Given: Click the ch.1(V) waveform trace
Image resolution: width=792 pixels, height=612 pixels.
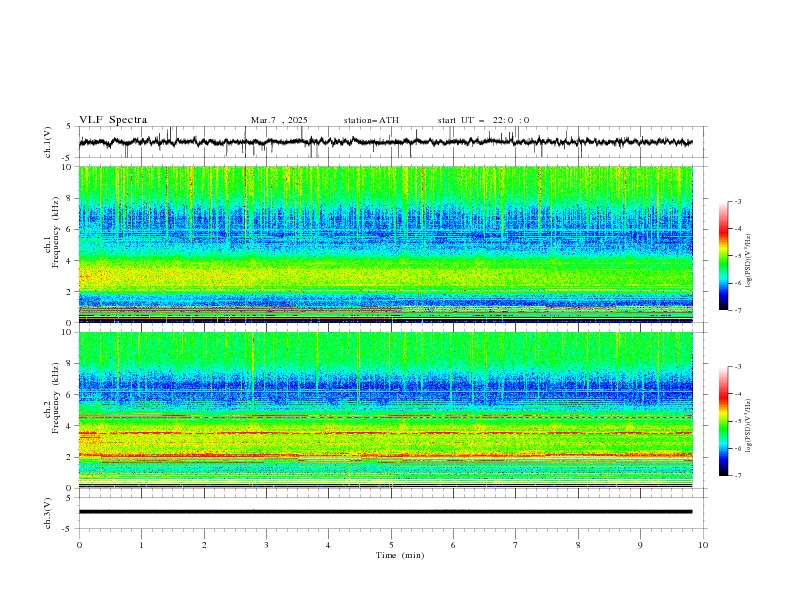Looking at the screenshot, I should [386, 142].
